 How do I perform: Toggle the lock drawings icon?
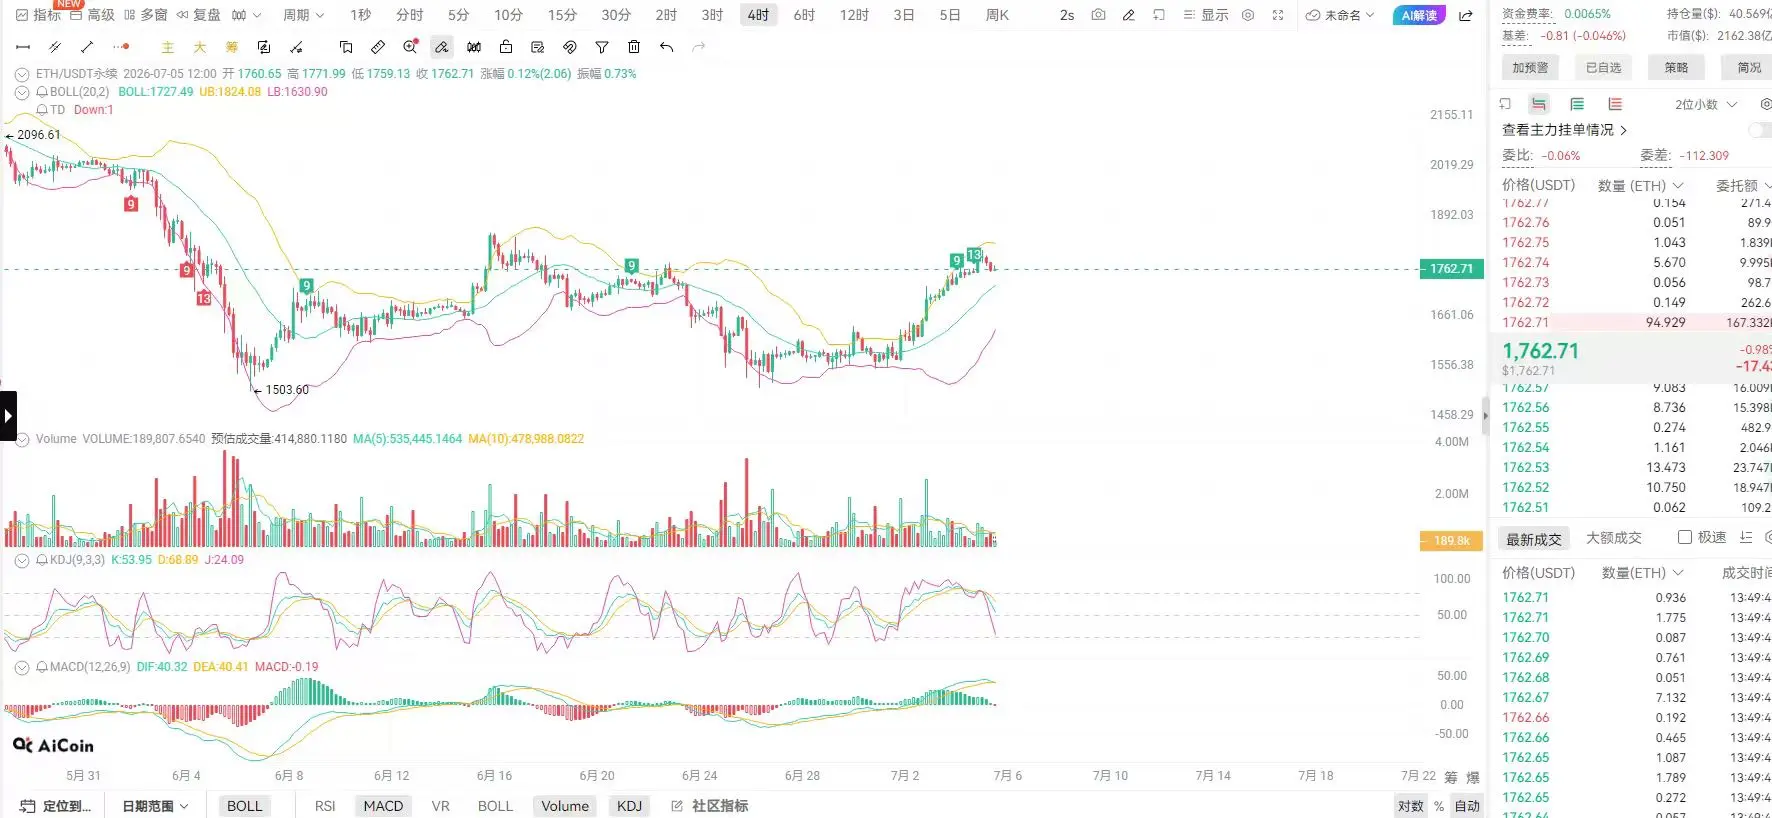click(506, 47)
